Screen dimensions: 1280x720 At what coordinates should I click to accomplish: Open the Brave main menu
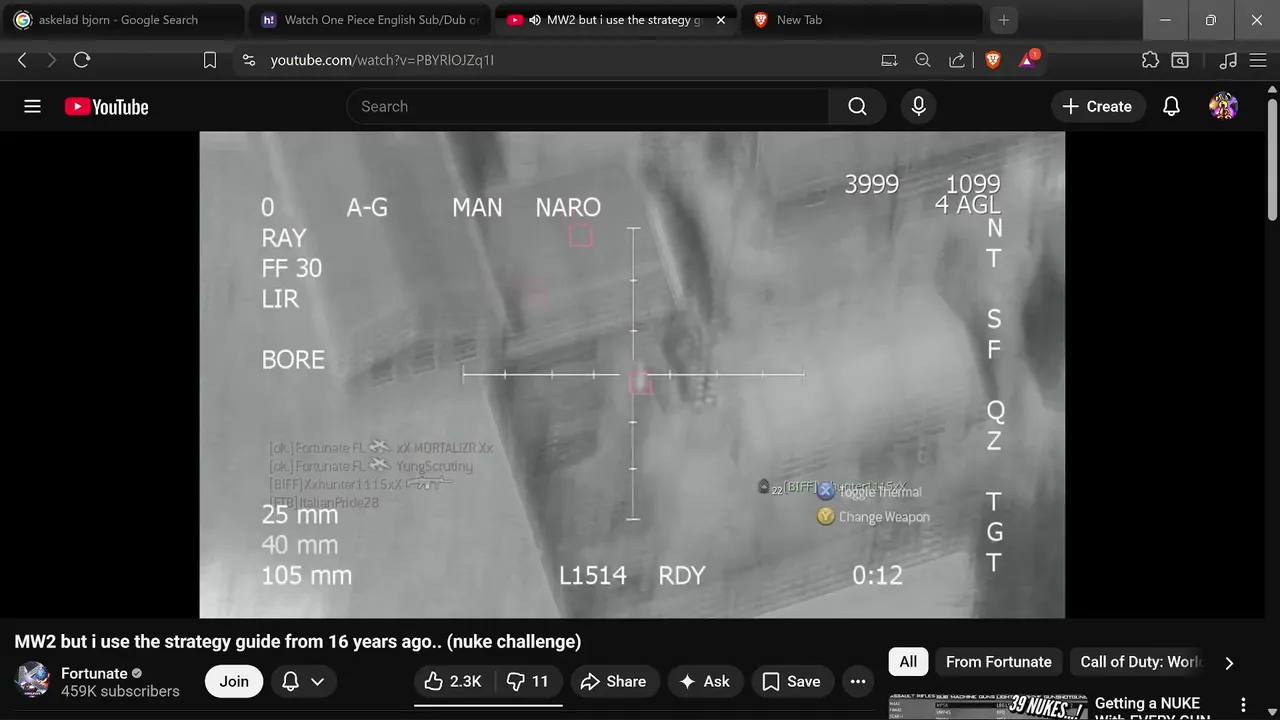pos(1258,60)
